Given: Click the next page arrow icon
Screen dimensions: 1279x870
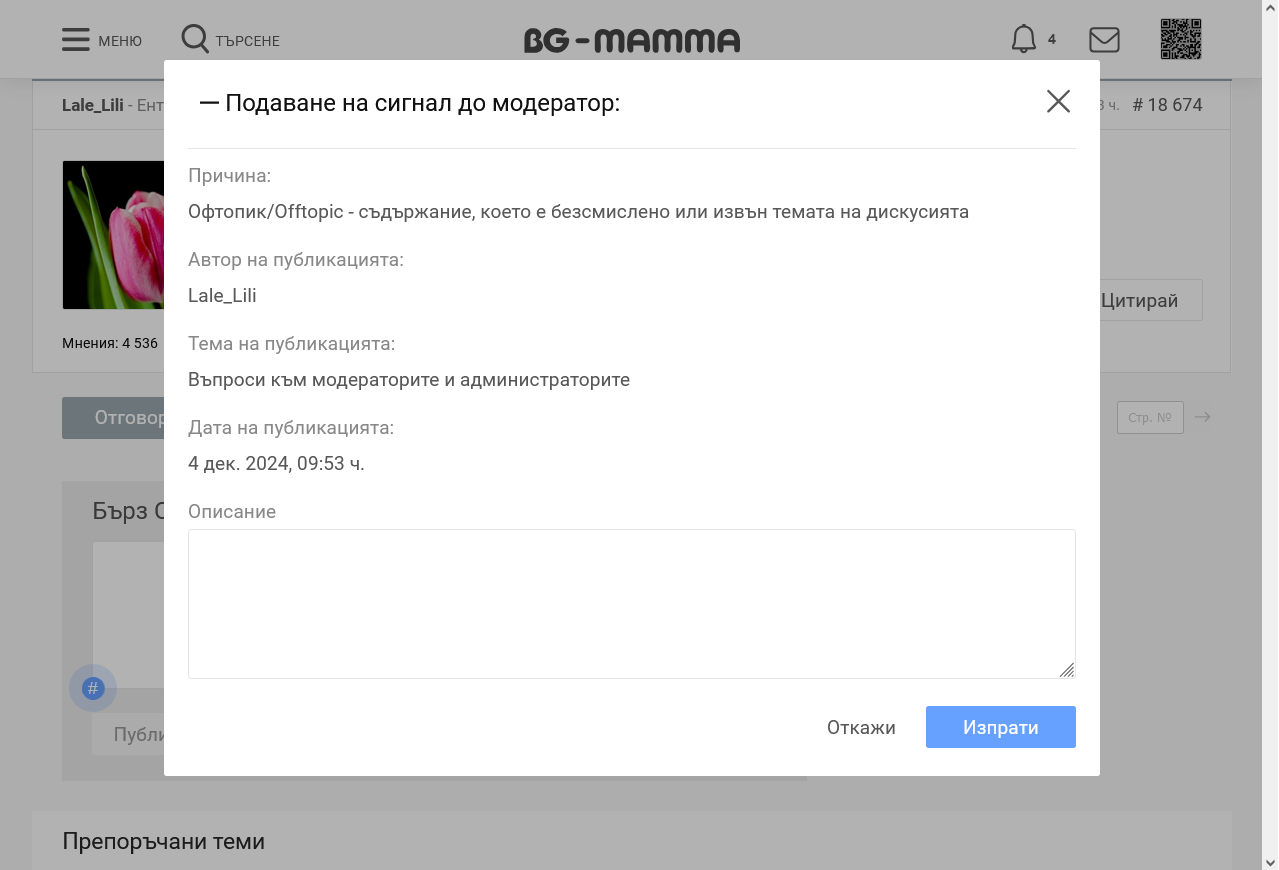Looking at the screenshot, I should click(x=1203, y=417).
